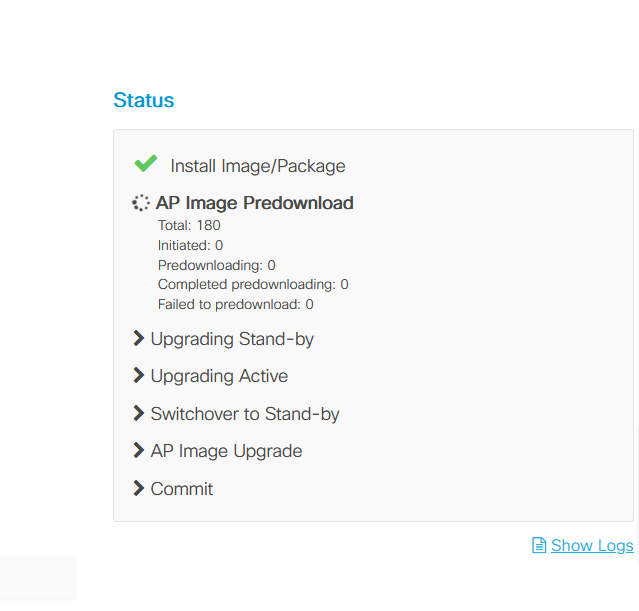Select the AP Image Predownload heading

pos(254,203)
